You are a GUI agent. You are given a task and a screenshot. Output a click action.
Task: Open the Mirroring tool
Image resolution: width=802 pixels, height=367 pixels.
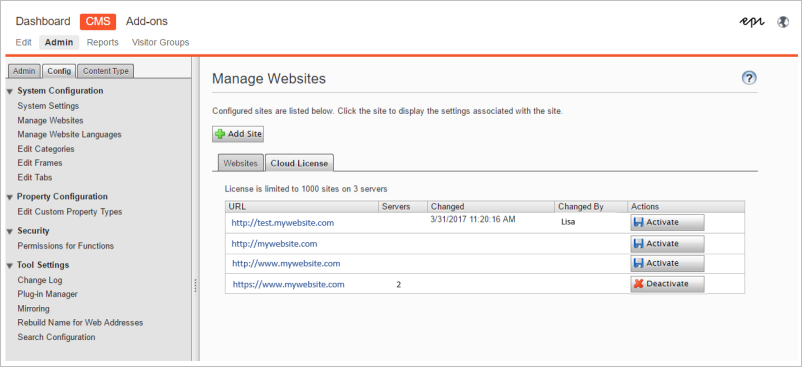(x=33, y=309)
